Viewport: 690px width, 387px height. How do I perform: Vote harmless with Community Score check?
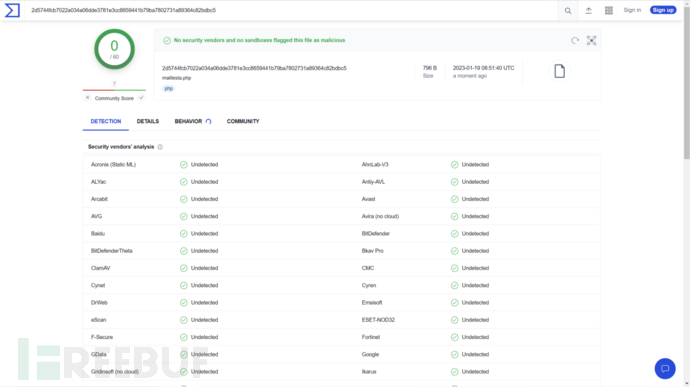(141, 98)
